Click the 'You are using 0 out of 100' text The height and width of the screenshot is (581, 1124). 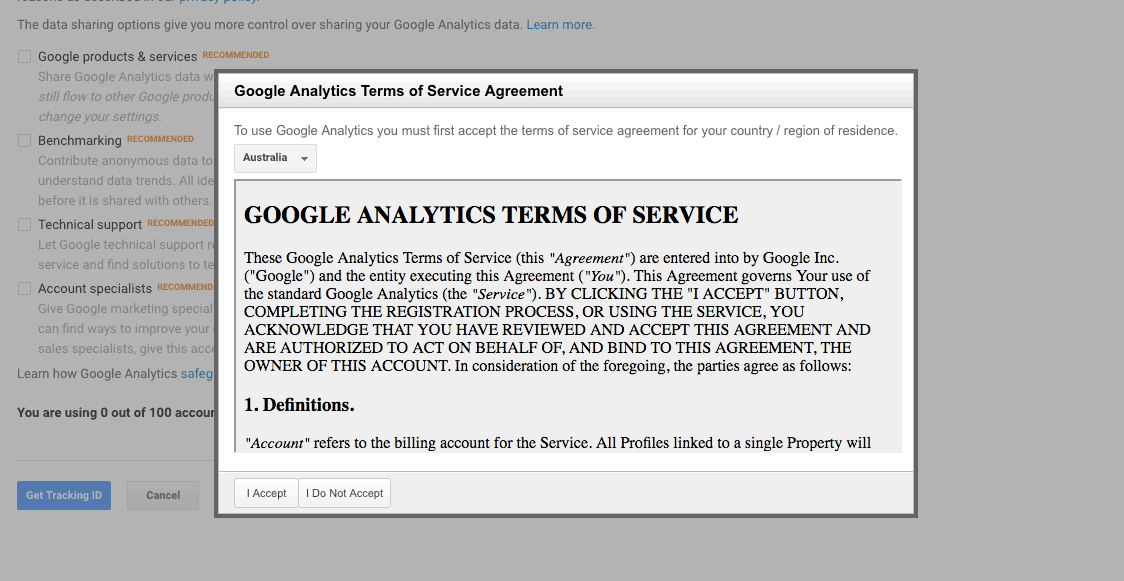pos(116,412)
